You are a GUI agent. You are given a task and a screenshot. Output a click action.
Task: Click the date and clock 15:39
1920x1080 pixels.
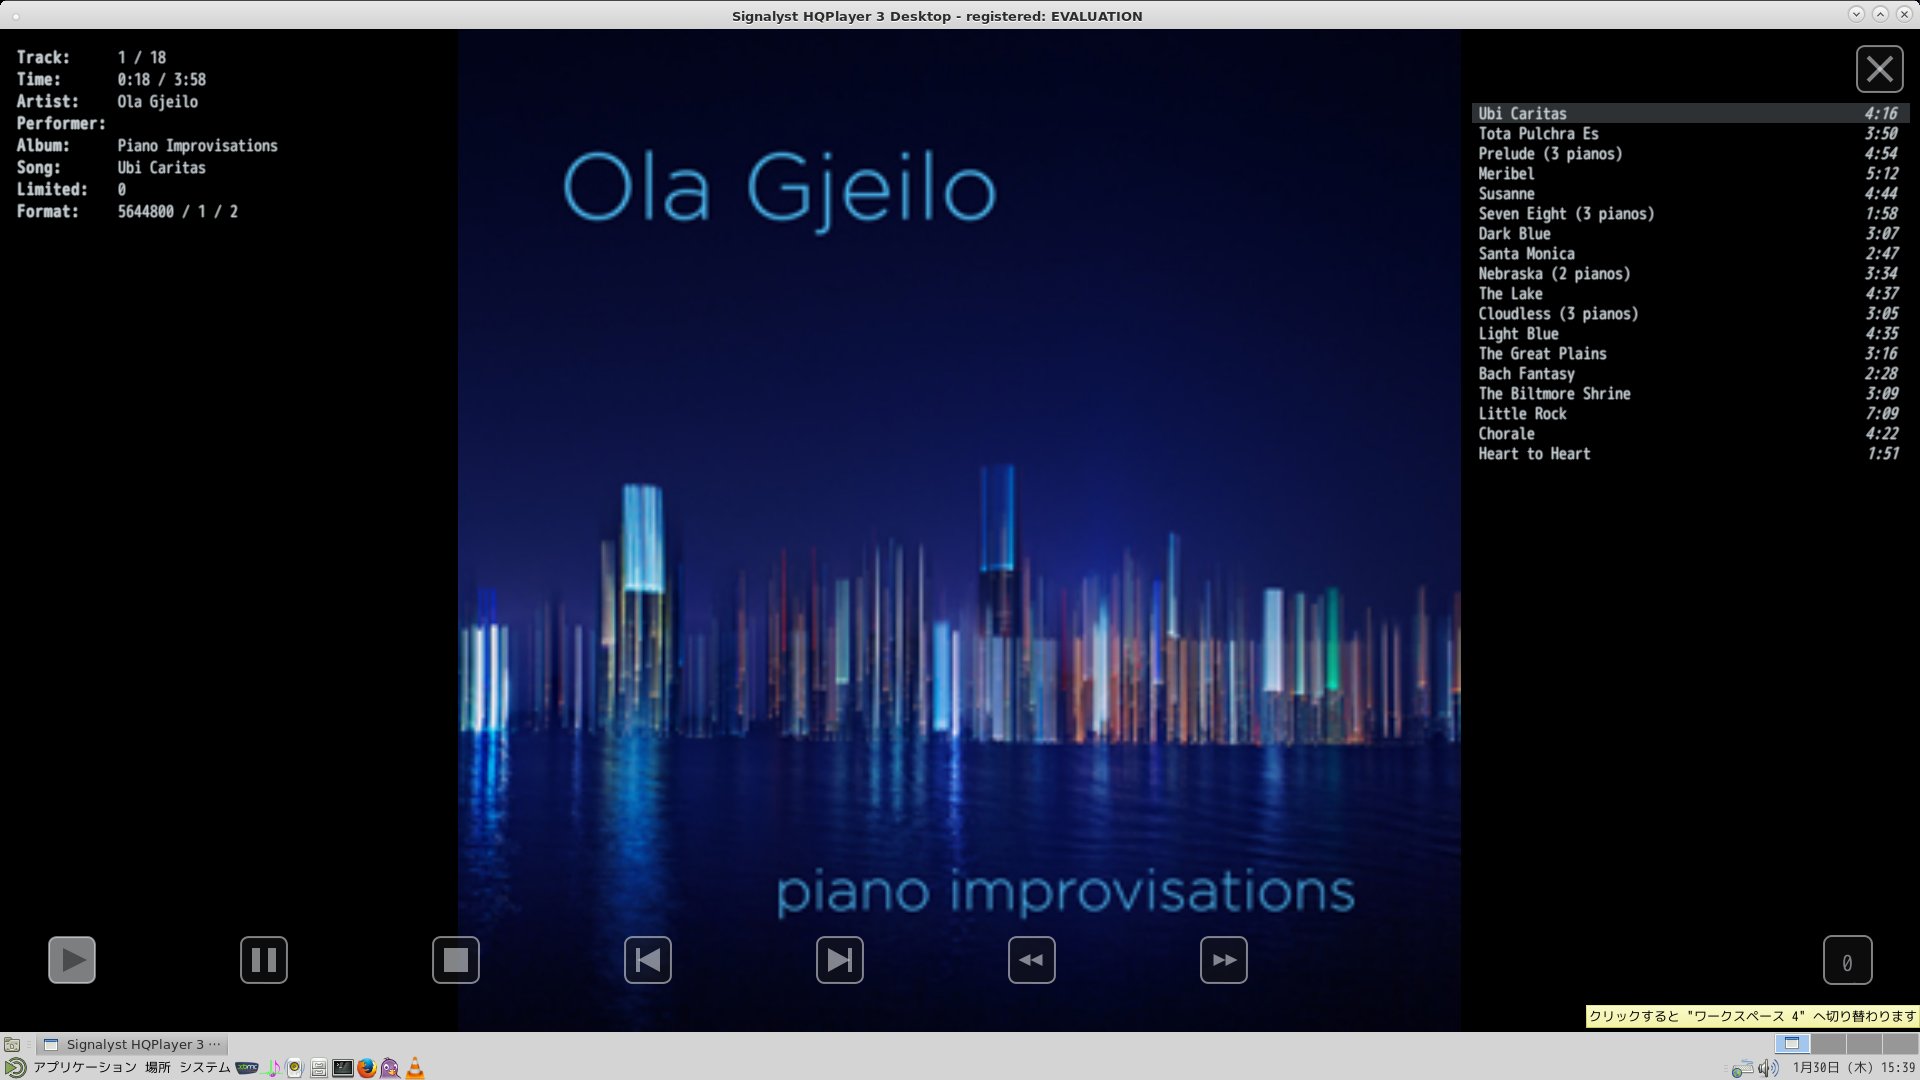click(x=1853, y=1068)
